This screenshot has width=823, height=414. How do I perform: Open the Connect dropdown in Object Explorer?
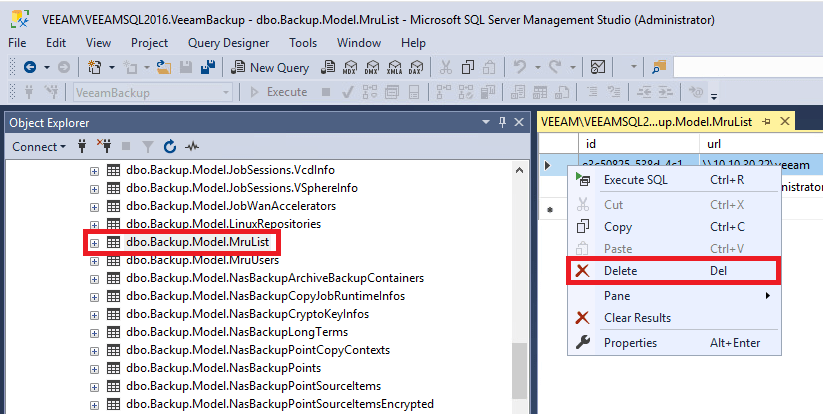click(x=39, y=146)
